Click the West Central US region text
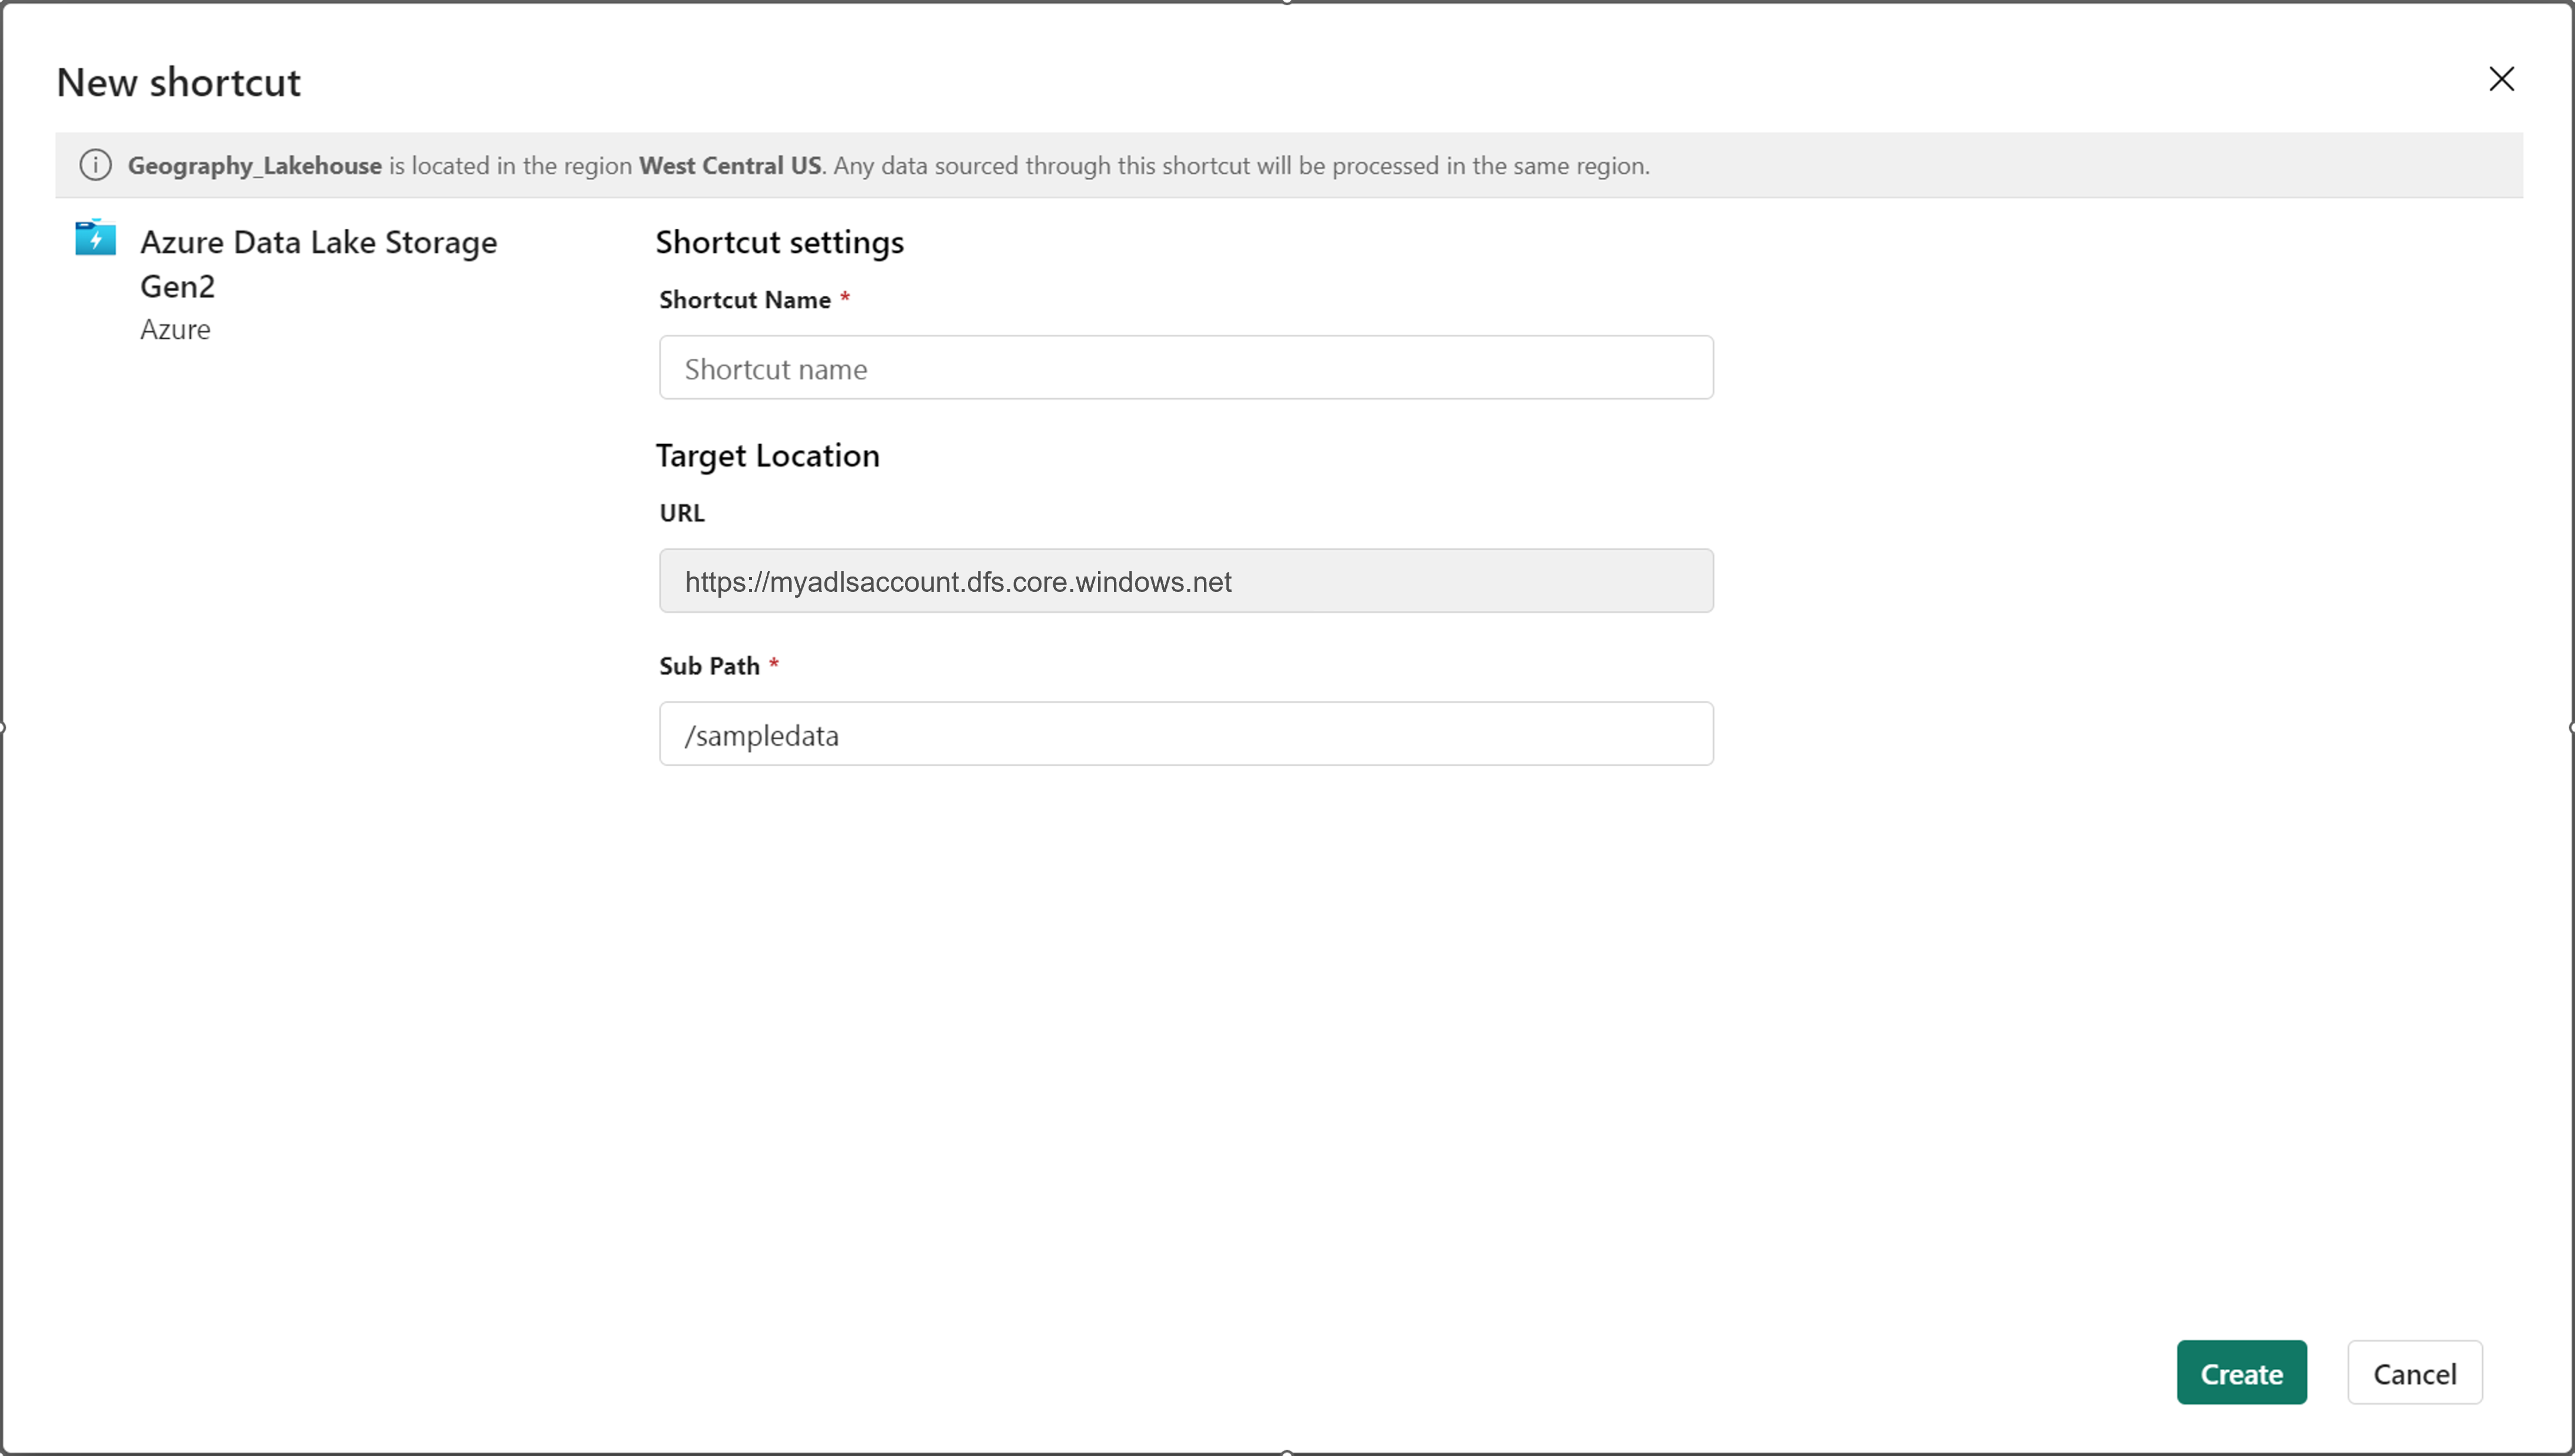The height and width of the screenshot is (1456, 2575). coord(730,166)
